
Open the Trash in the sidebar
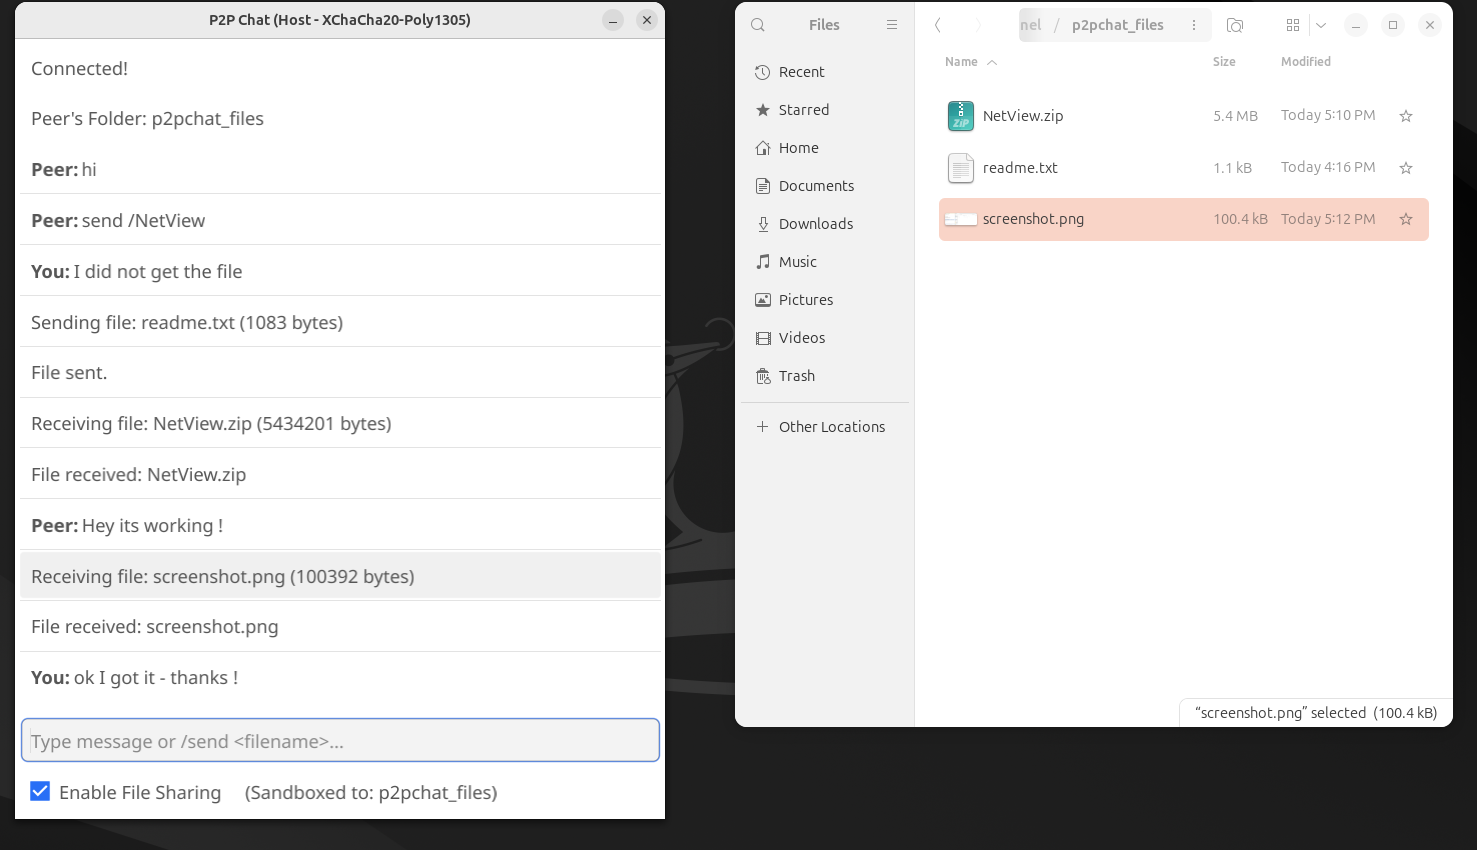[797, 375]
